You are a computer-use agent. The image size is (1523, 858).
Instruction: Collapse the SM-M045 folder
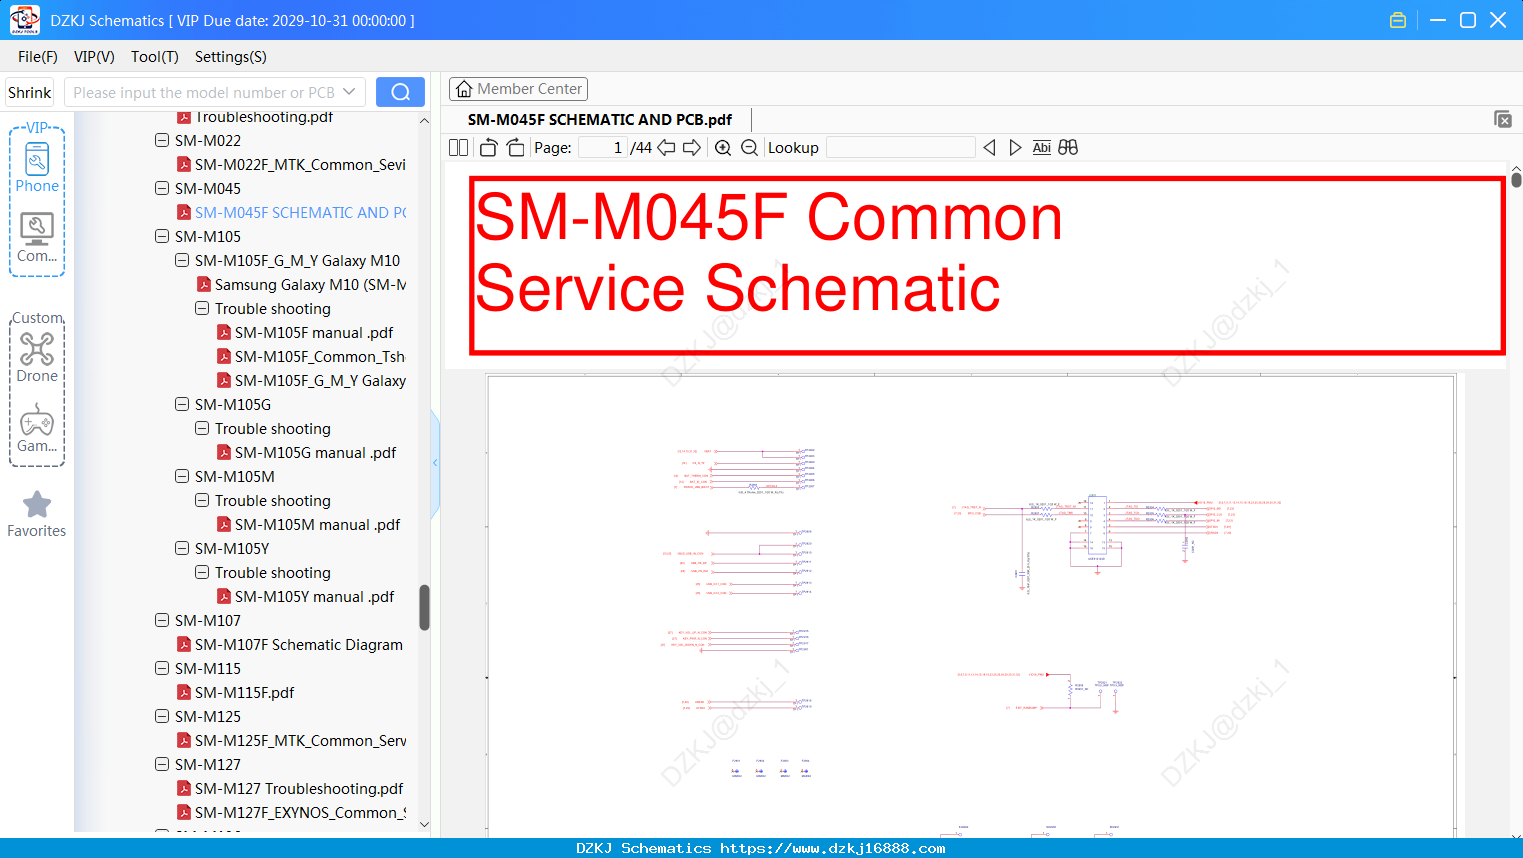tap(162, 189)
